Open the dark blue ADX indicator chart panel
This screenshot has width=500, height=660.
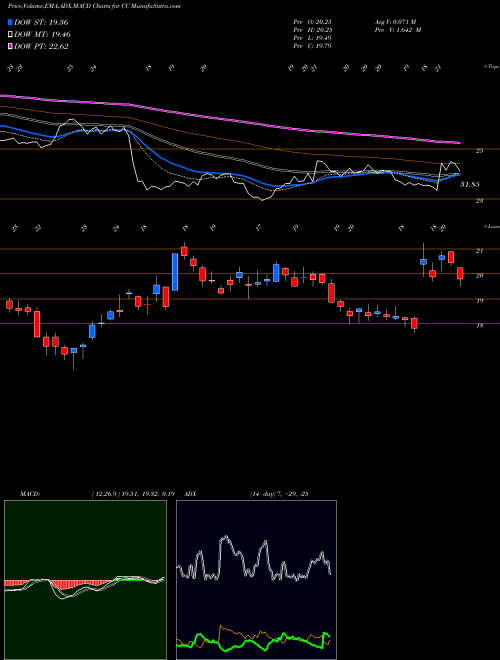(256, 580)
